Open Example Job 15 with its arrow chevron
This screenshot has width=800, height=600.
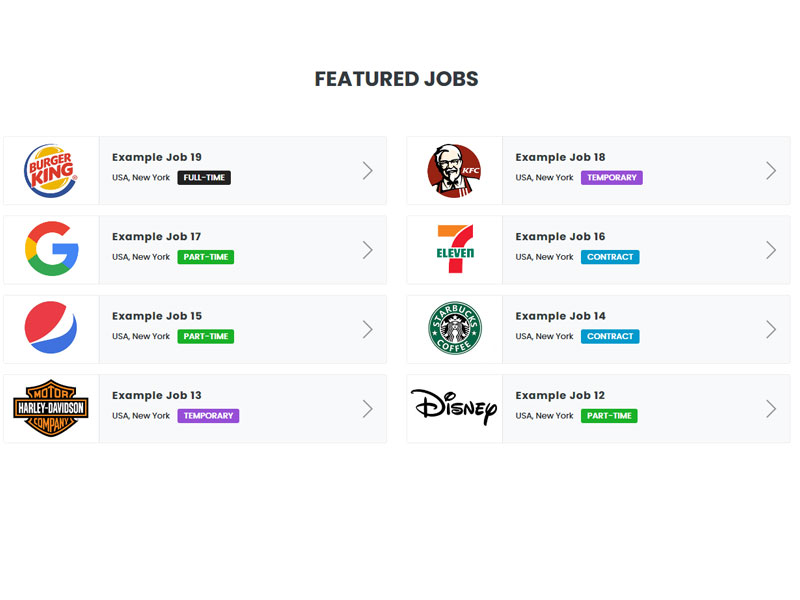coord(369,329)
